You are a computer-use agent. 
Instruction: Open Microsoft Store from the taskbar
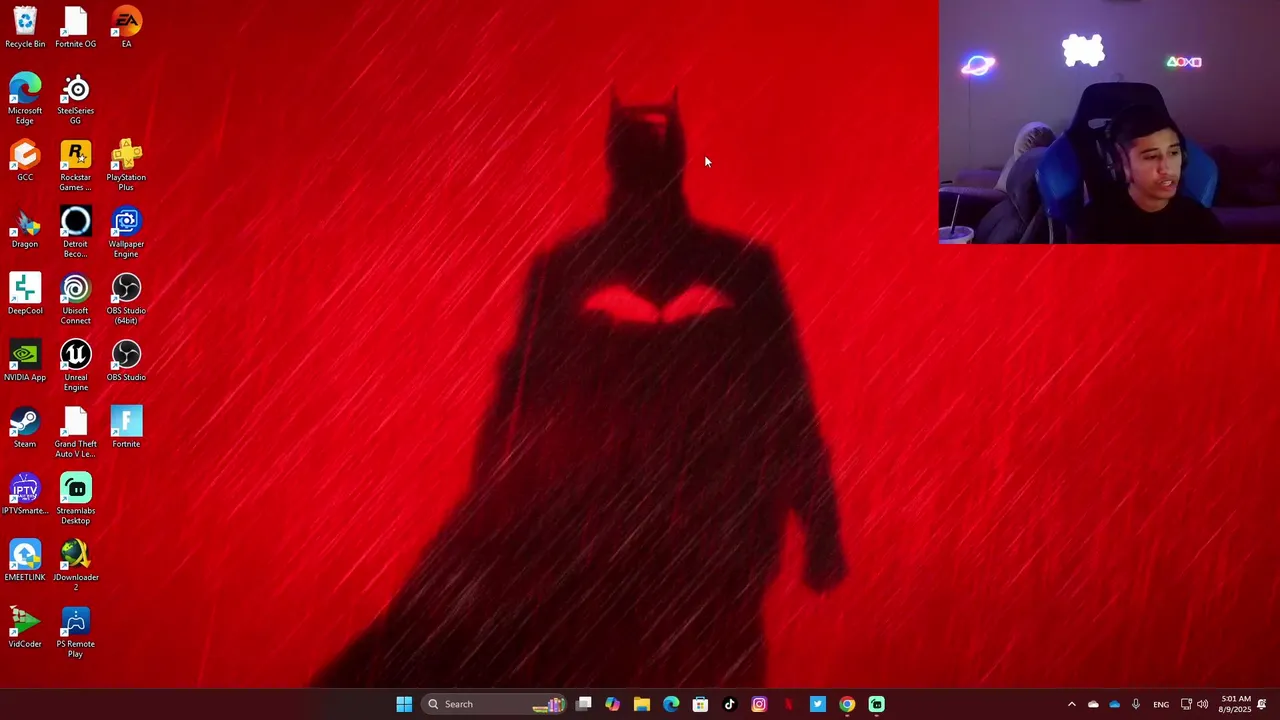pyautogui.click(x=700, y=704)
